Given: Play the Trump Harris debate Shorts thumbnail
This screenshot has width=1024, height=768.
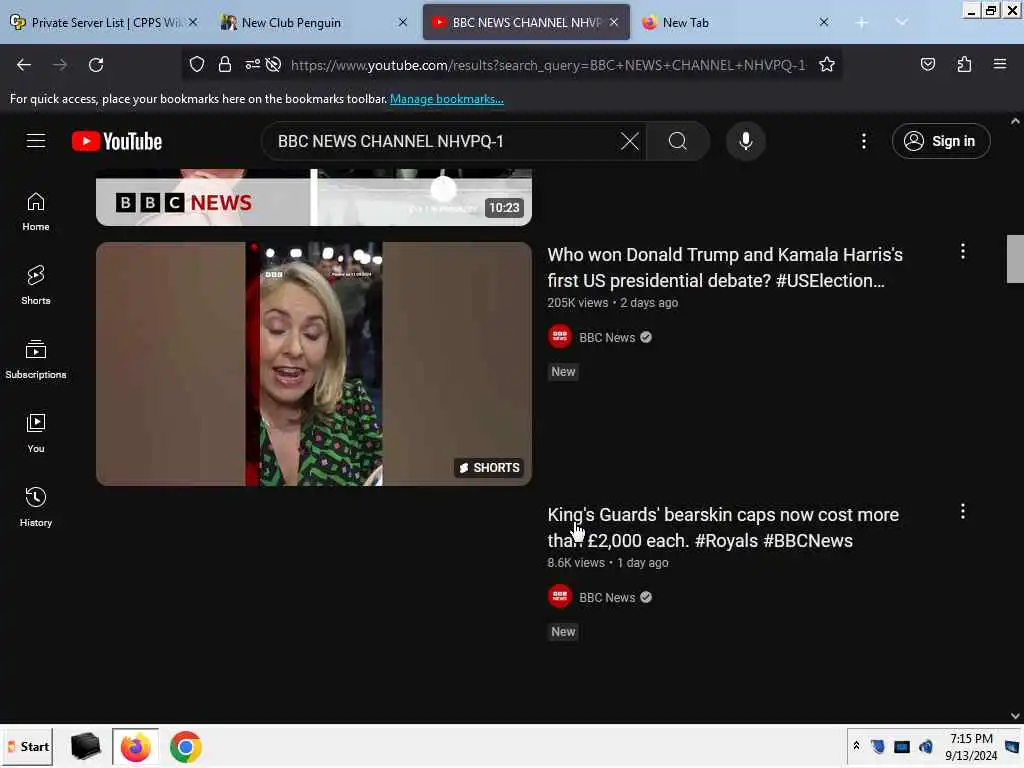Looking at the screenshot, I should coord(314,364).
